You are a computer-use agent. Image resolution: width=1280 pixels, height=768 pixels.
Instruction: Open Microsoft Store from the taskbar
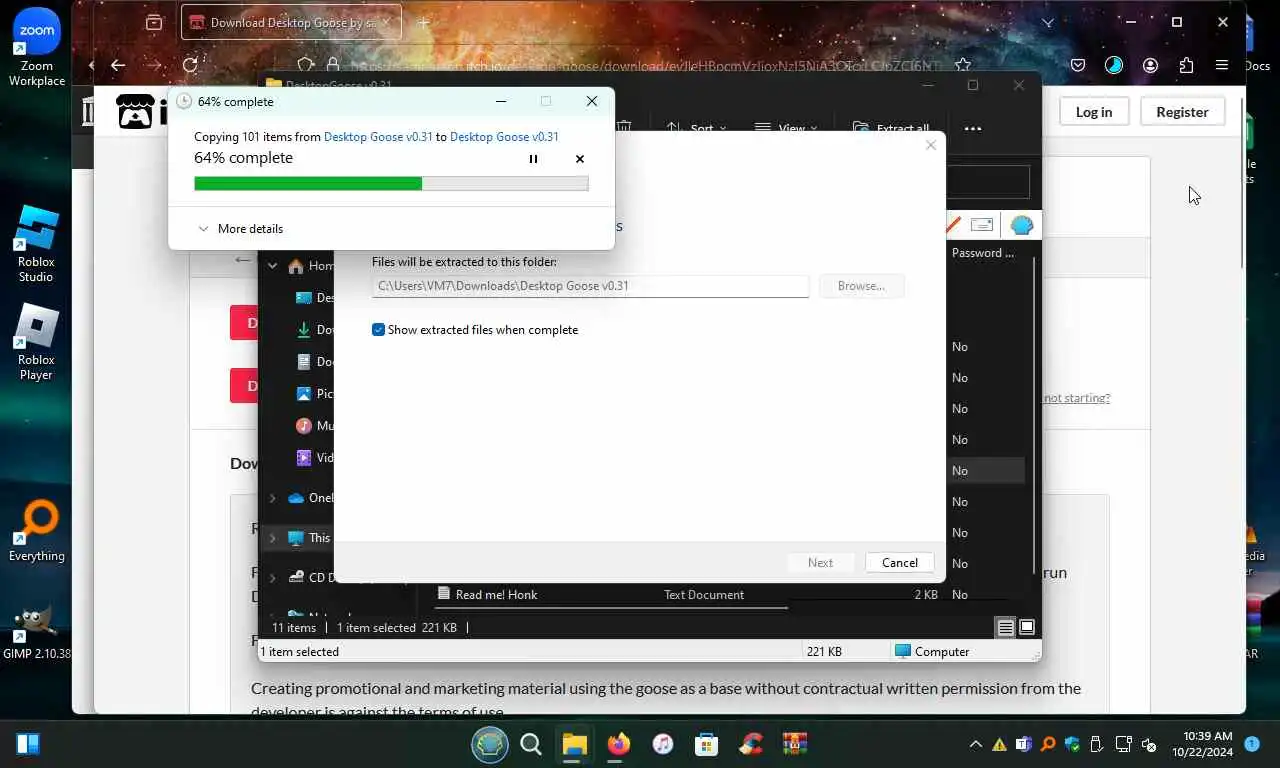pyautogui.click(x=707, y=744)
